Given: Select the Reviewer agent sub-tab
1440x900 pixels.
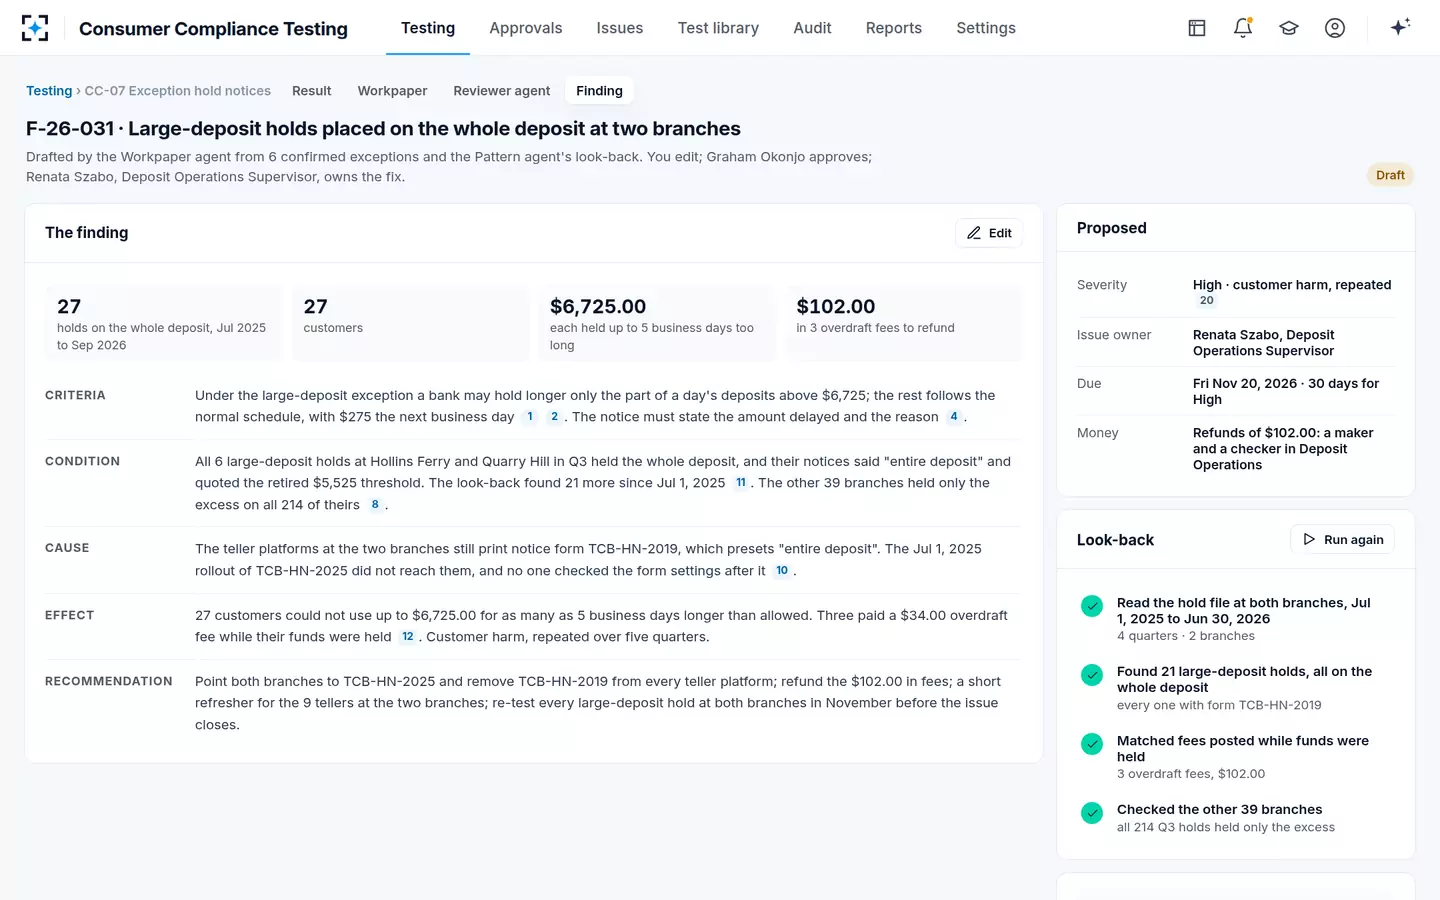Looking at the screenshot, I should point(502,91).
